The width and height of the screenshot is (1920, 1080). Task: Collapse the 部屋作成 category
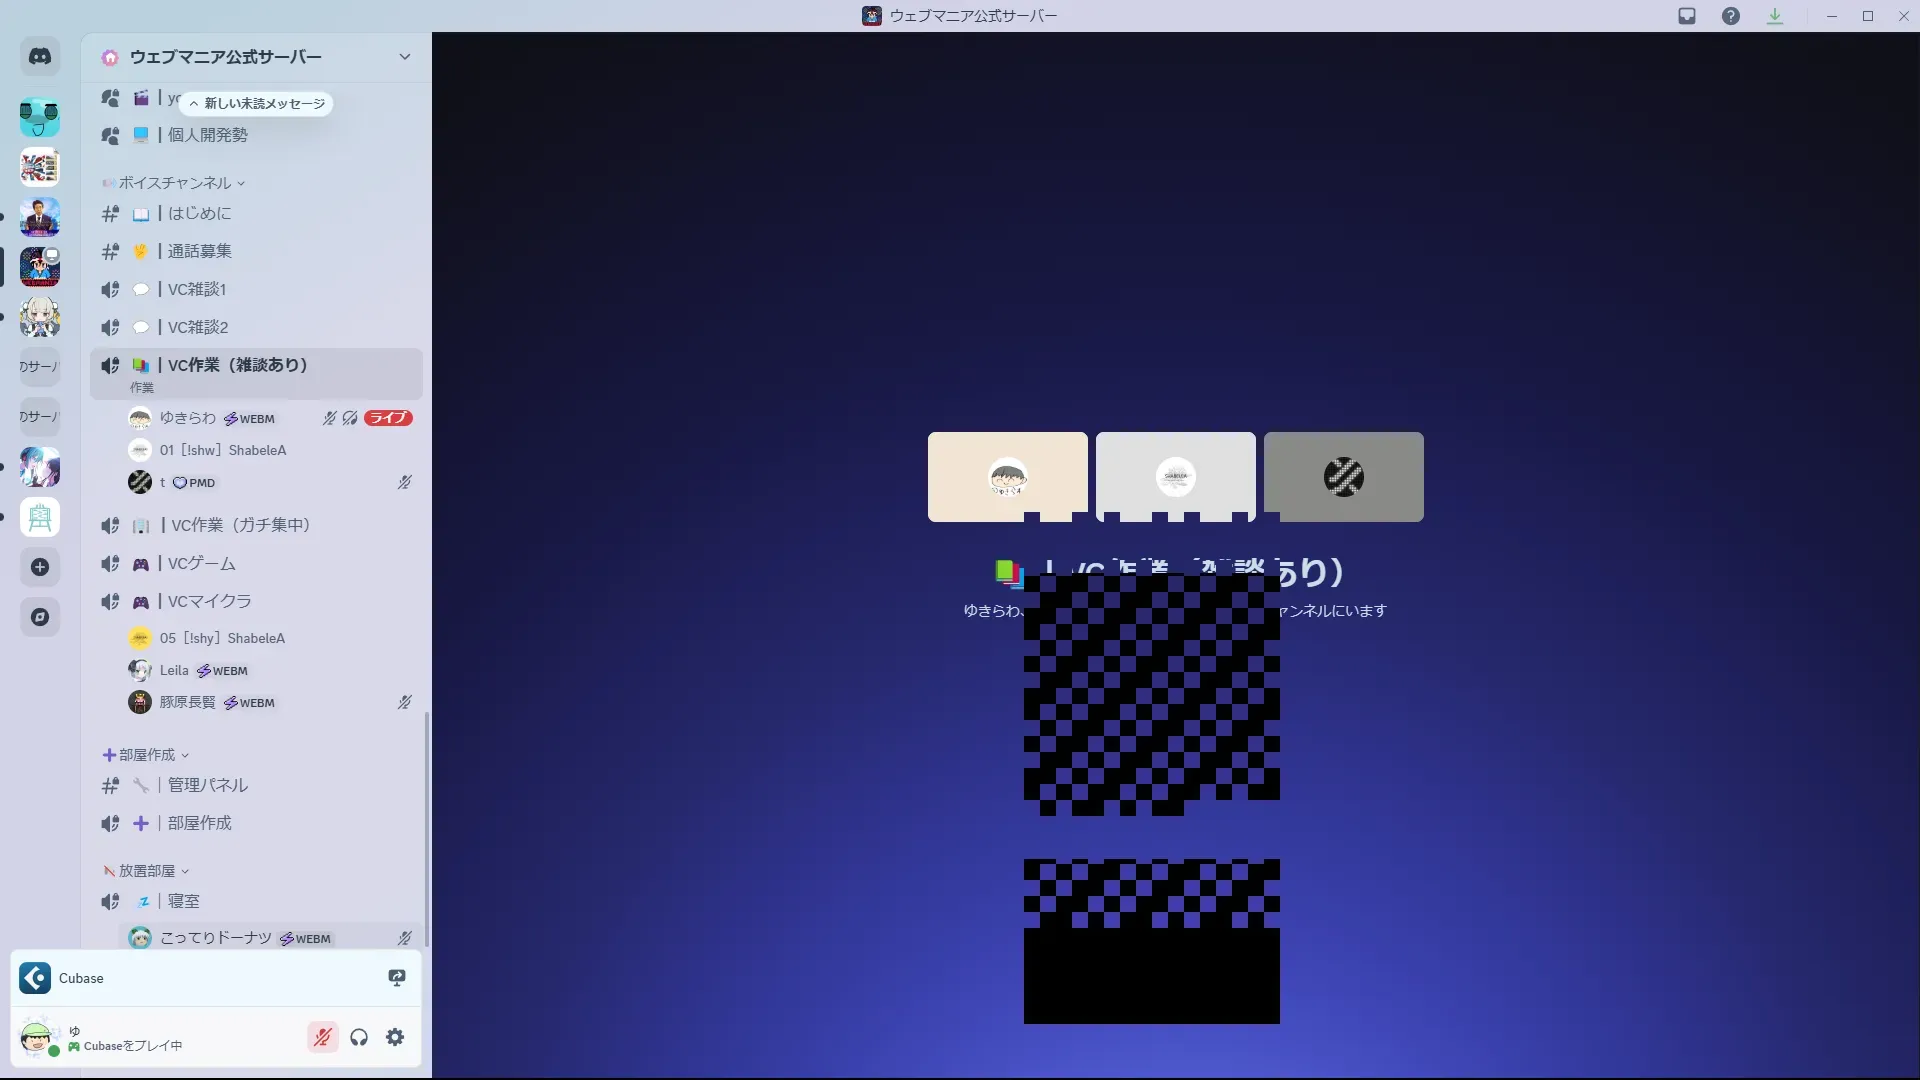[x=147, y=755]
